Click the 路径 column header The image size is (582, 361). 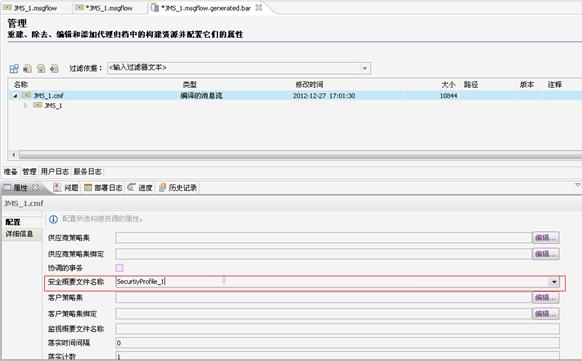tap(471, 85)
